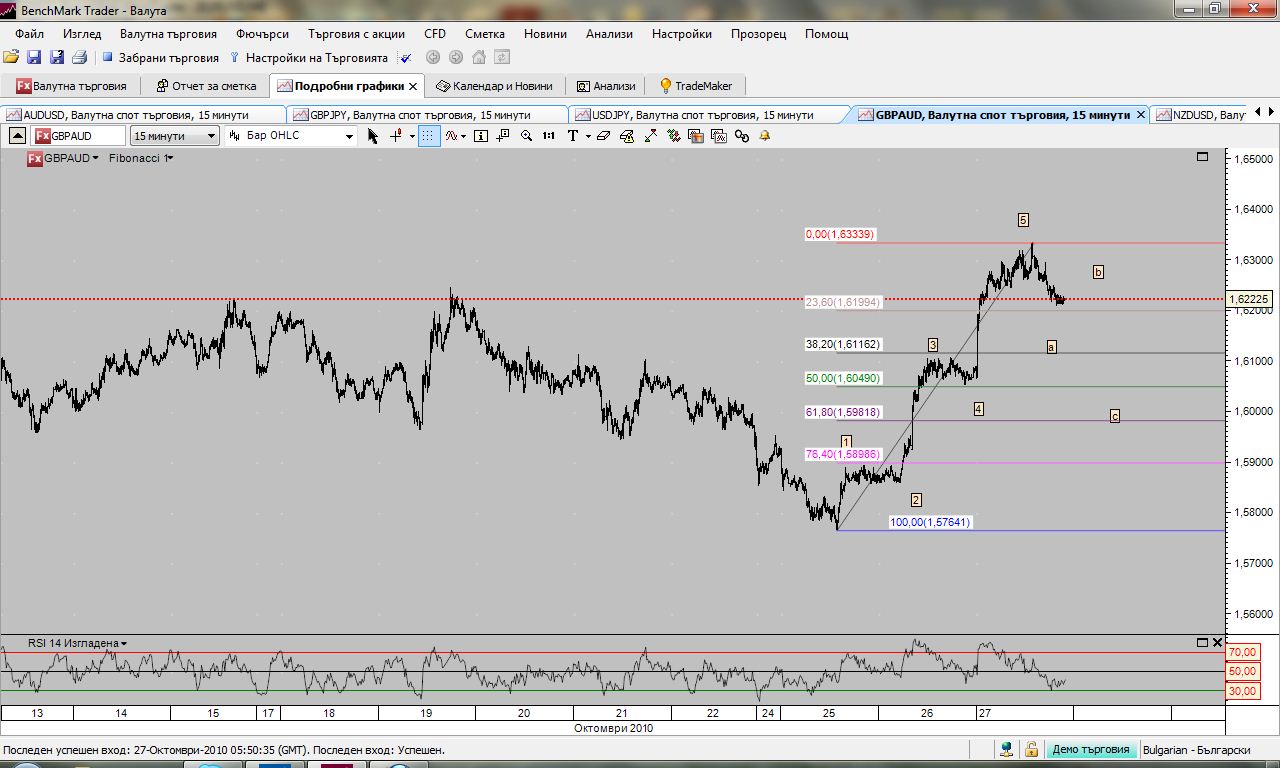This screenshot has height=768, width=1280.
Task: Click the open folder icon
Action: coord(11,58)
